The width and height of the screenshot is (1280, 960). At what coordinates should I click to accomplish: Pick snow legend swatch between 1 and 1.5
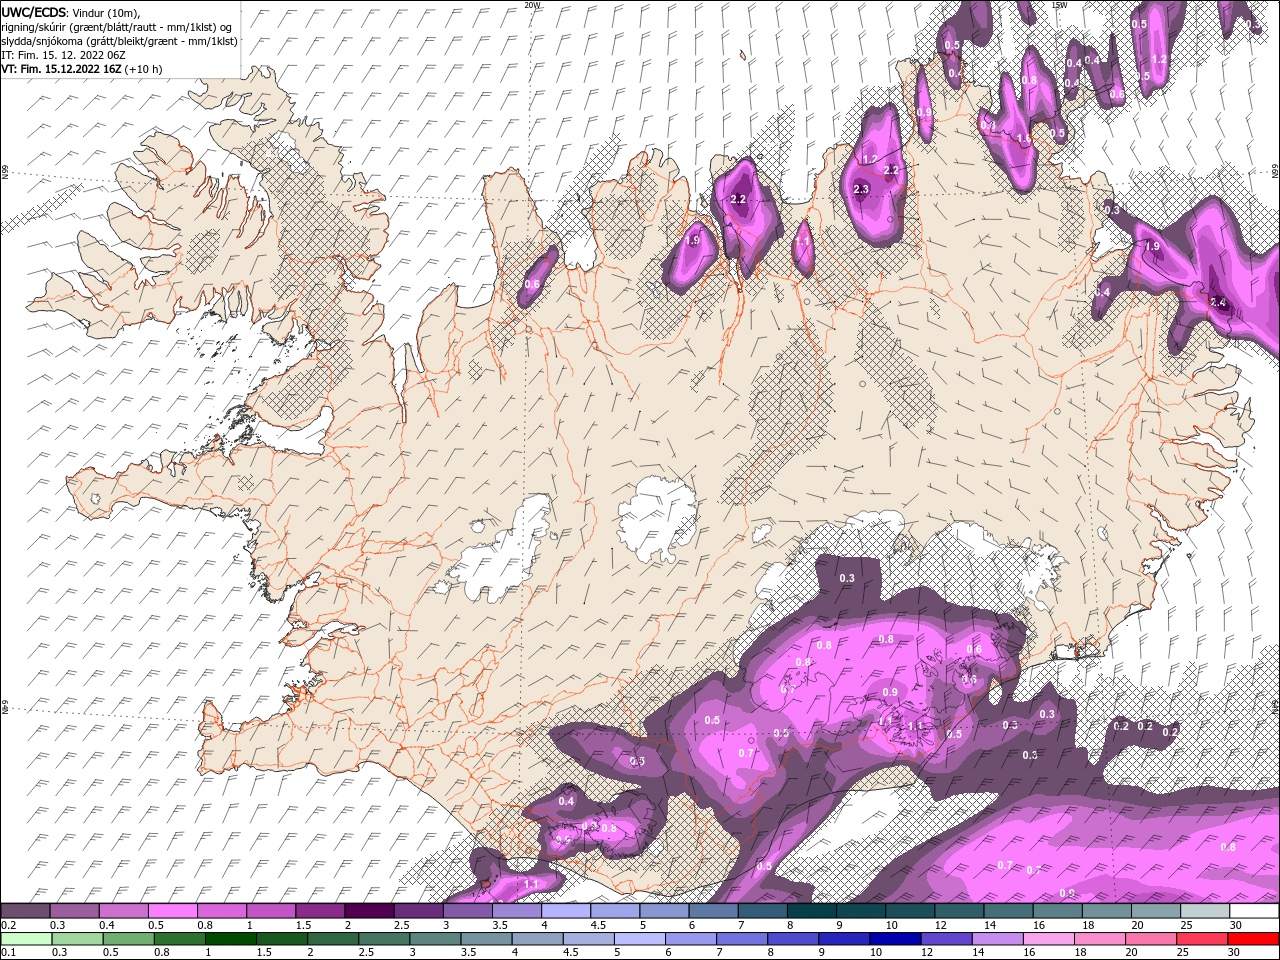[270, 911]
